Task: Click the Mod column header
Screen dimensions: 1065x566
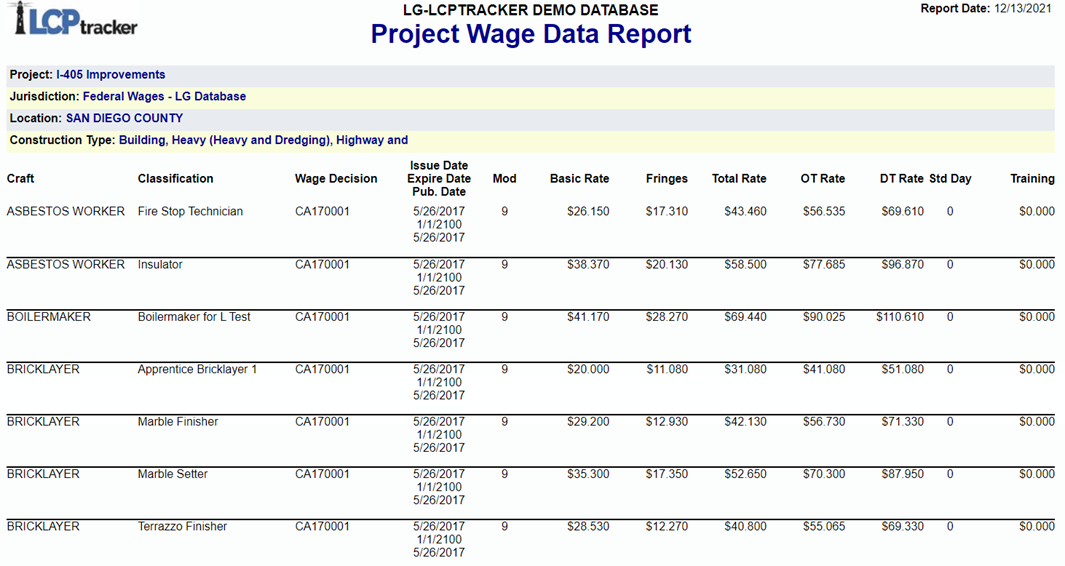Action: [x=504, y=179]
